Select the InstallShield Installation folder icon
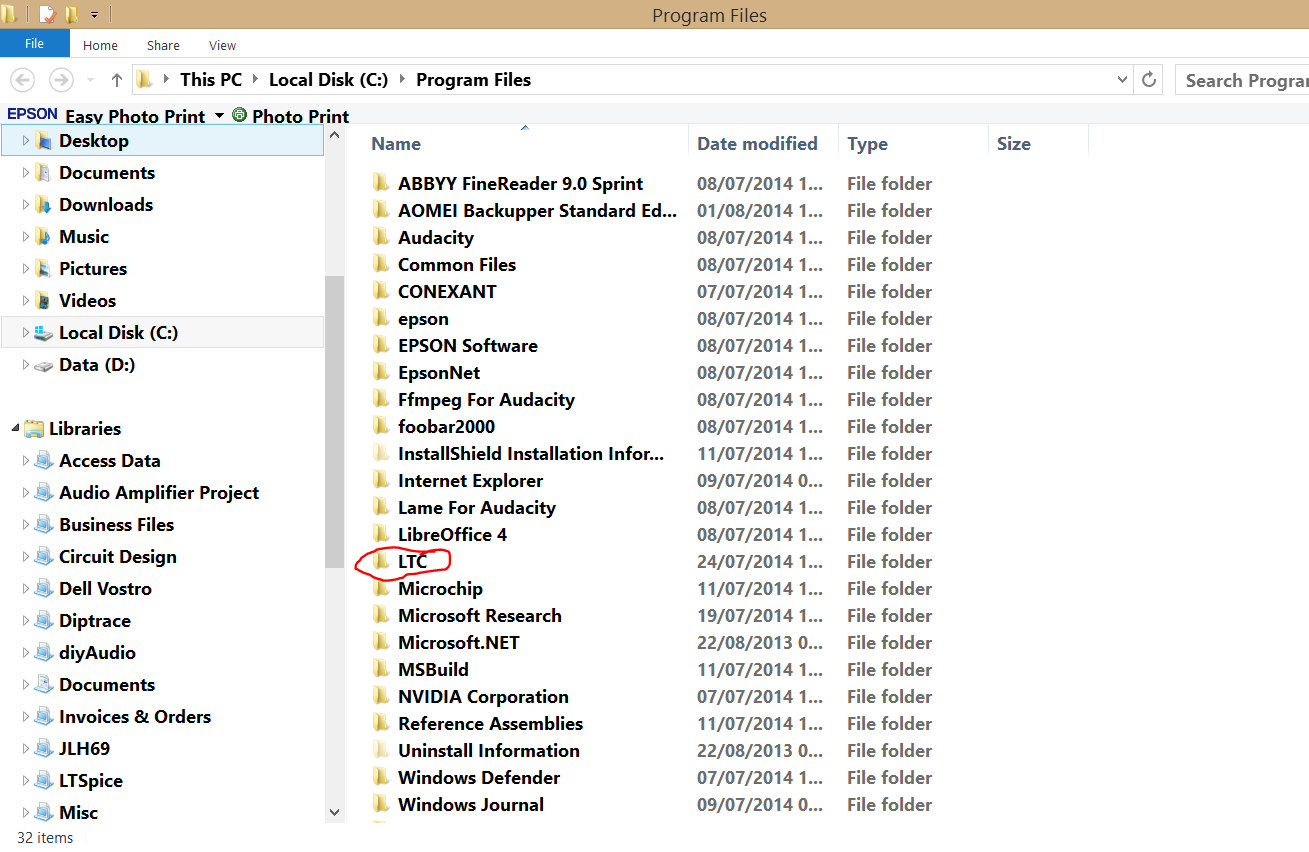Screen dimensions: 1309x852 coord(380,453)
